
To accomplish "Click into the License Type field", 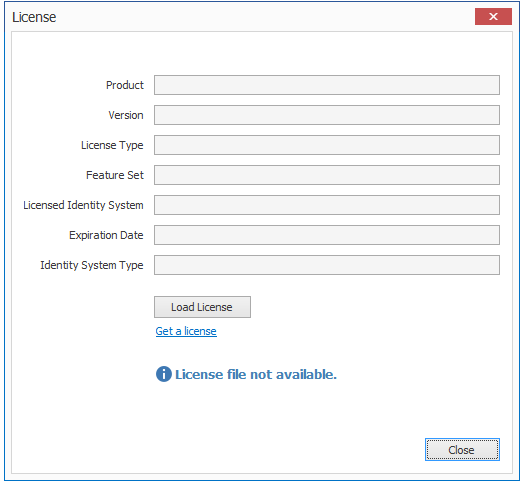I will pyautogui.click(x=327, y=145).
